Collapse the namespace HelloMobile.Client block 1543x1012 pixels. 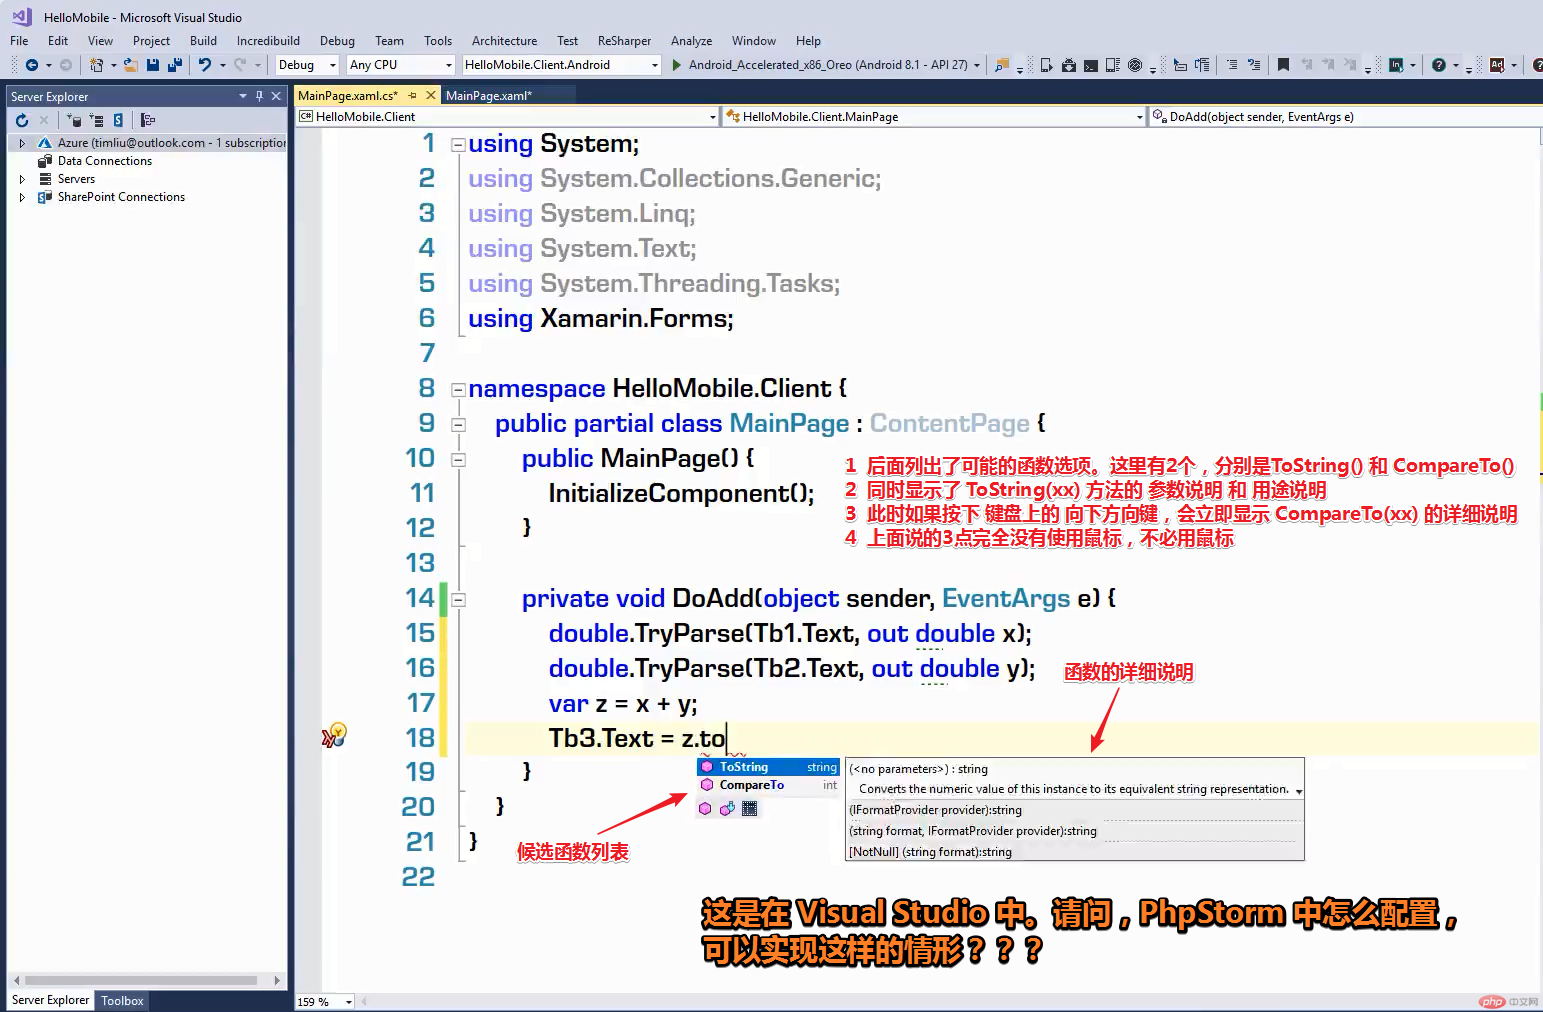pos(458,390)
